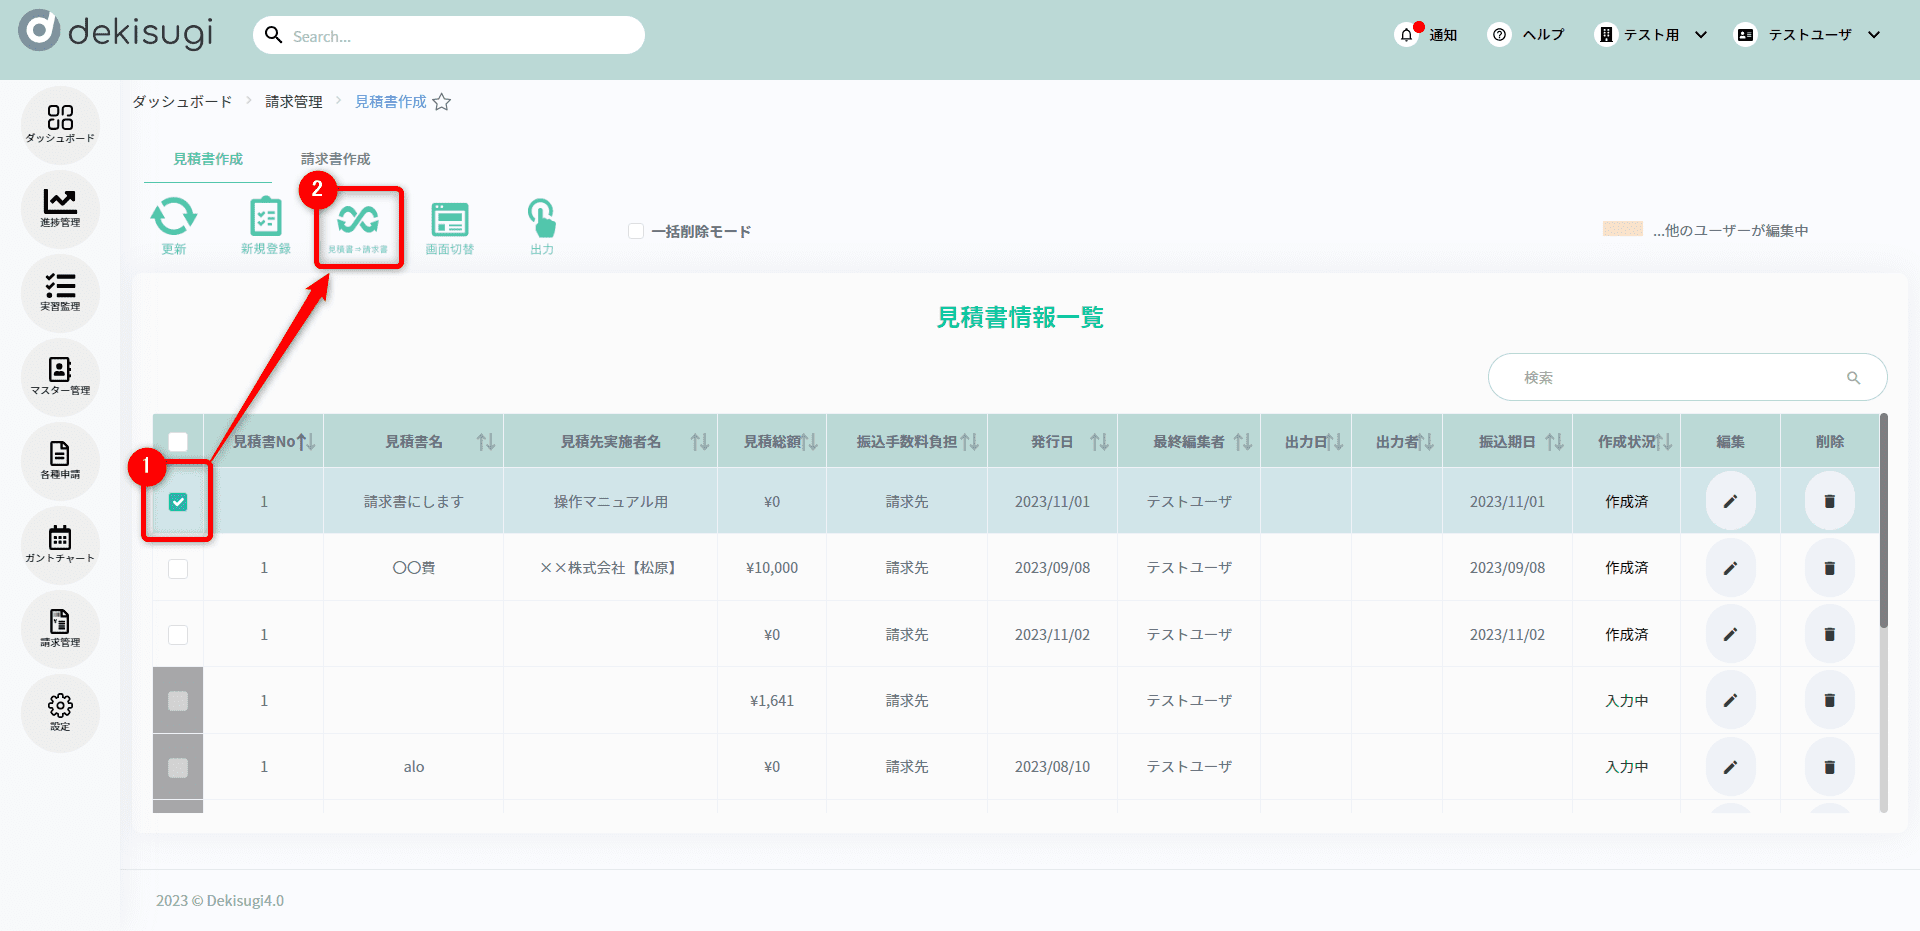
Task: Toggle the select-all checkbox in table header
Action: pos(178,441)
